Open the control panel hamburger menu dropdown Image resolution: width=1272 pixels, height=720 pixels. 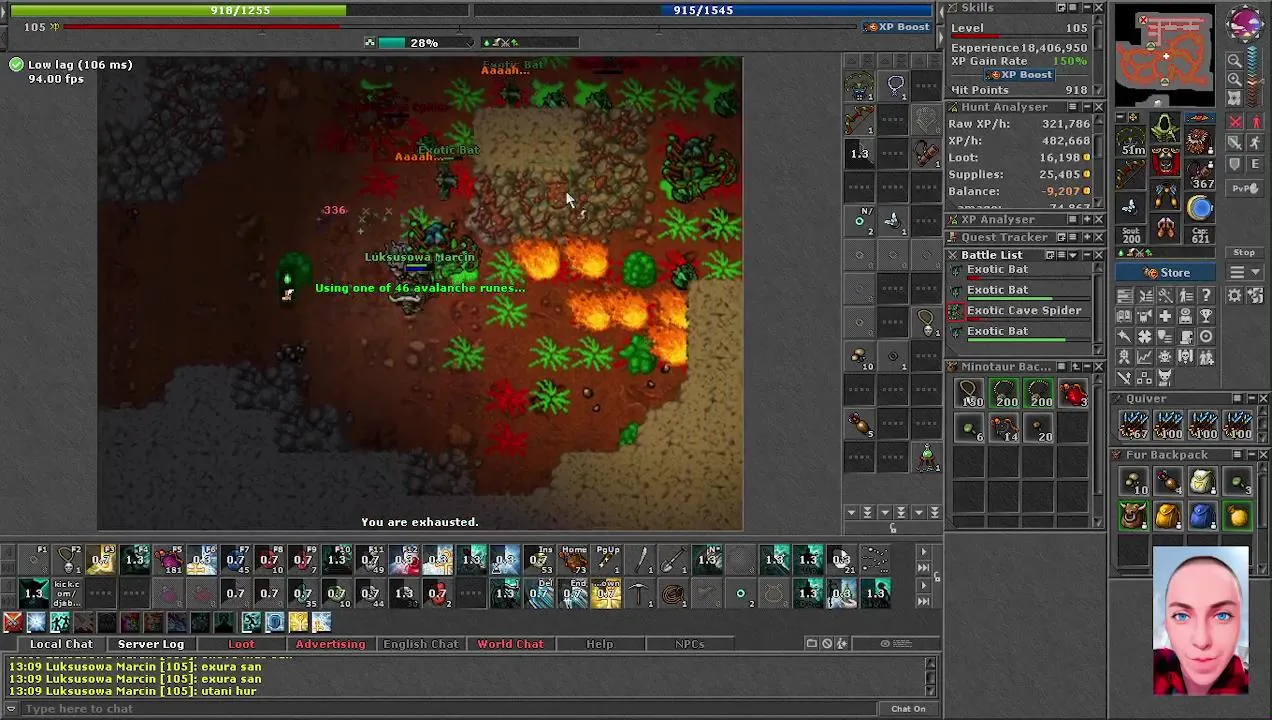[1245, 272]
